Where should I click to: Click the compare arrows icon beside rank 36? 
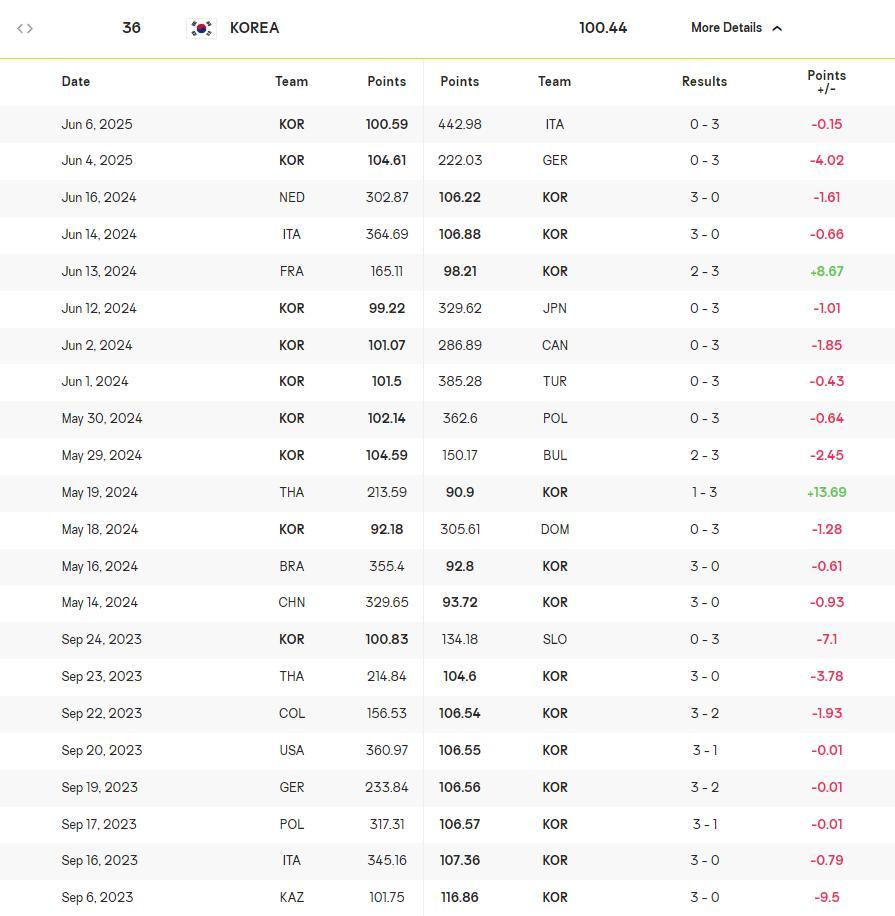pos(25,28)
